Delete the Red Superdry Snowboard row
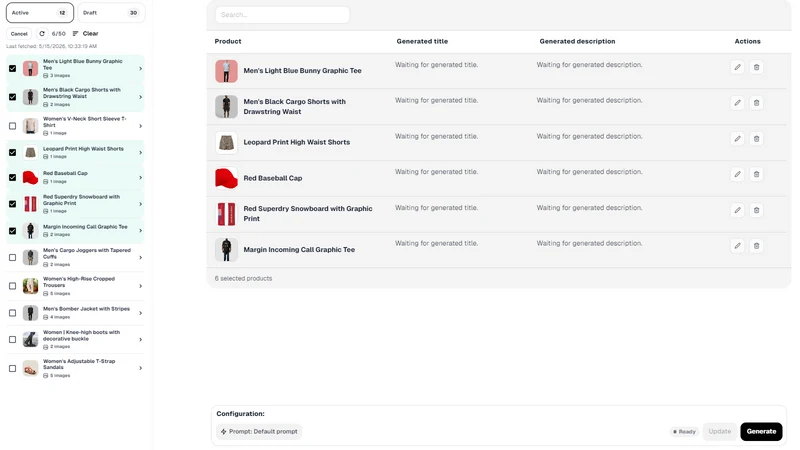 coord(756,210)
